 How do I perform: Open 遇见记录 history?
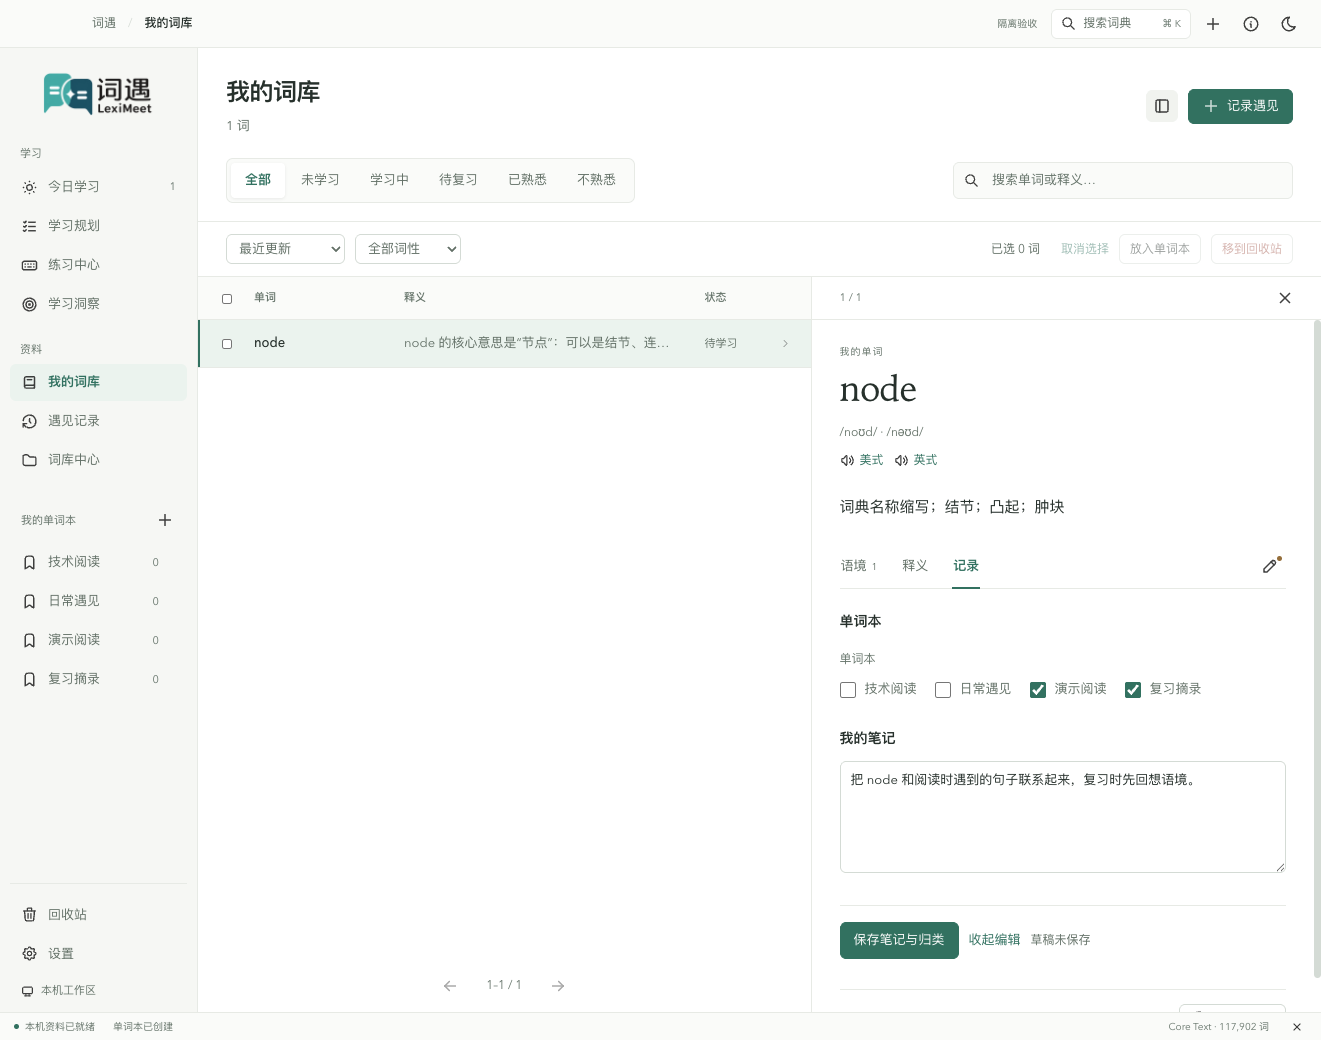(98, 421)
